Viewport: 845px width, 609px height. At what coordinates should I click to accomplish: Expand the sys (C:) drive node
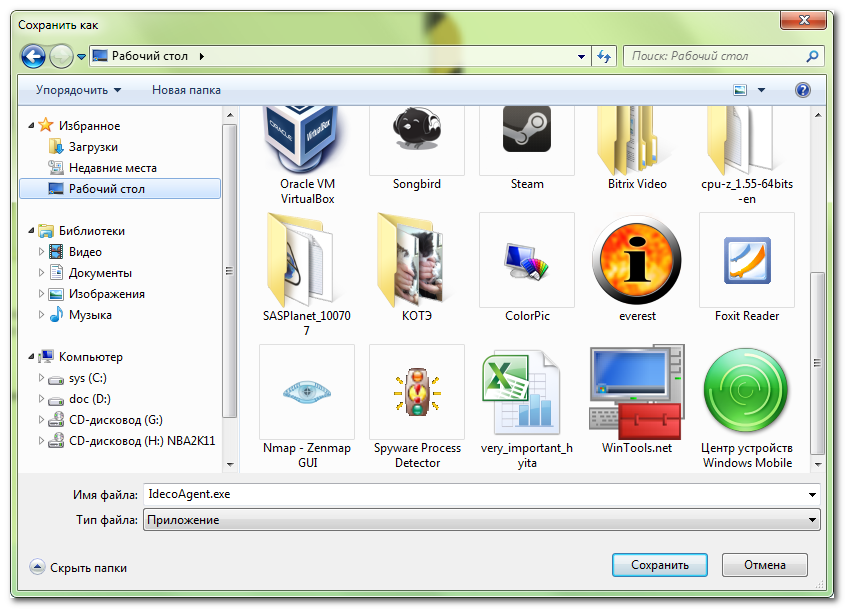tap(41, 378)
